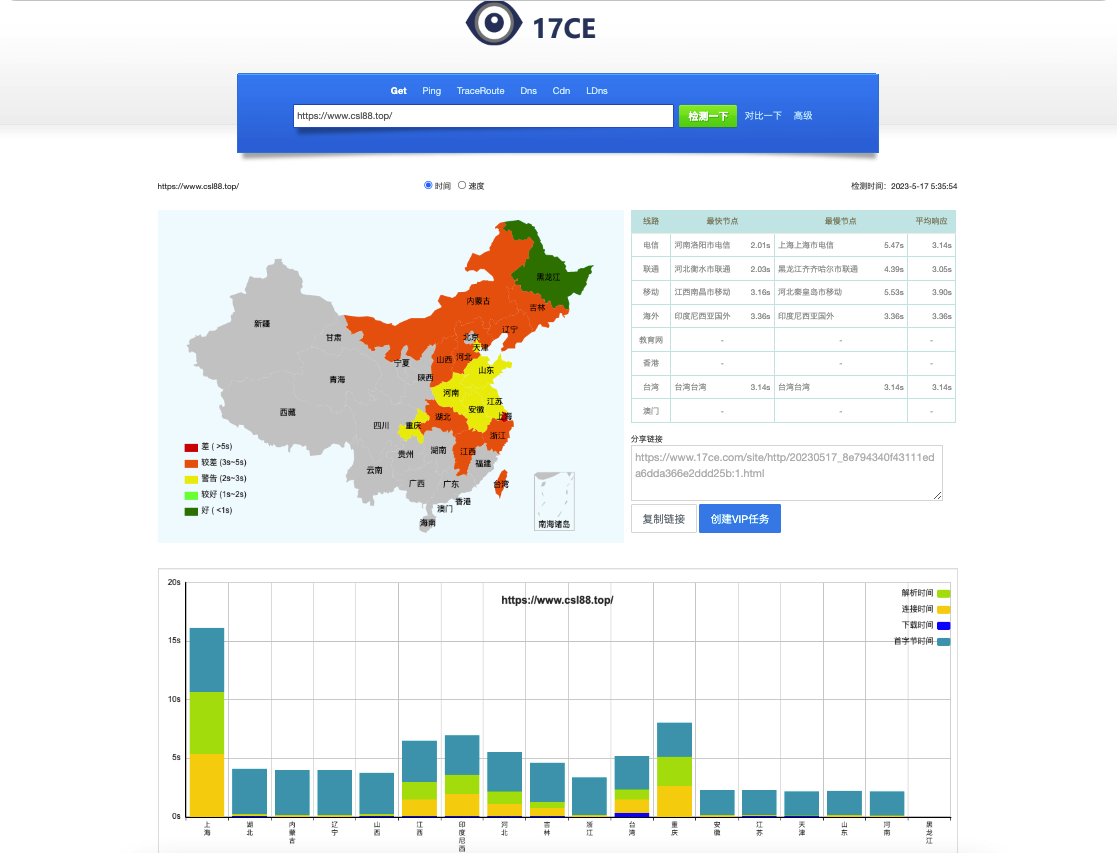Click 新疆 region on the map

pos(261,324)
